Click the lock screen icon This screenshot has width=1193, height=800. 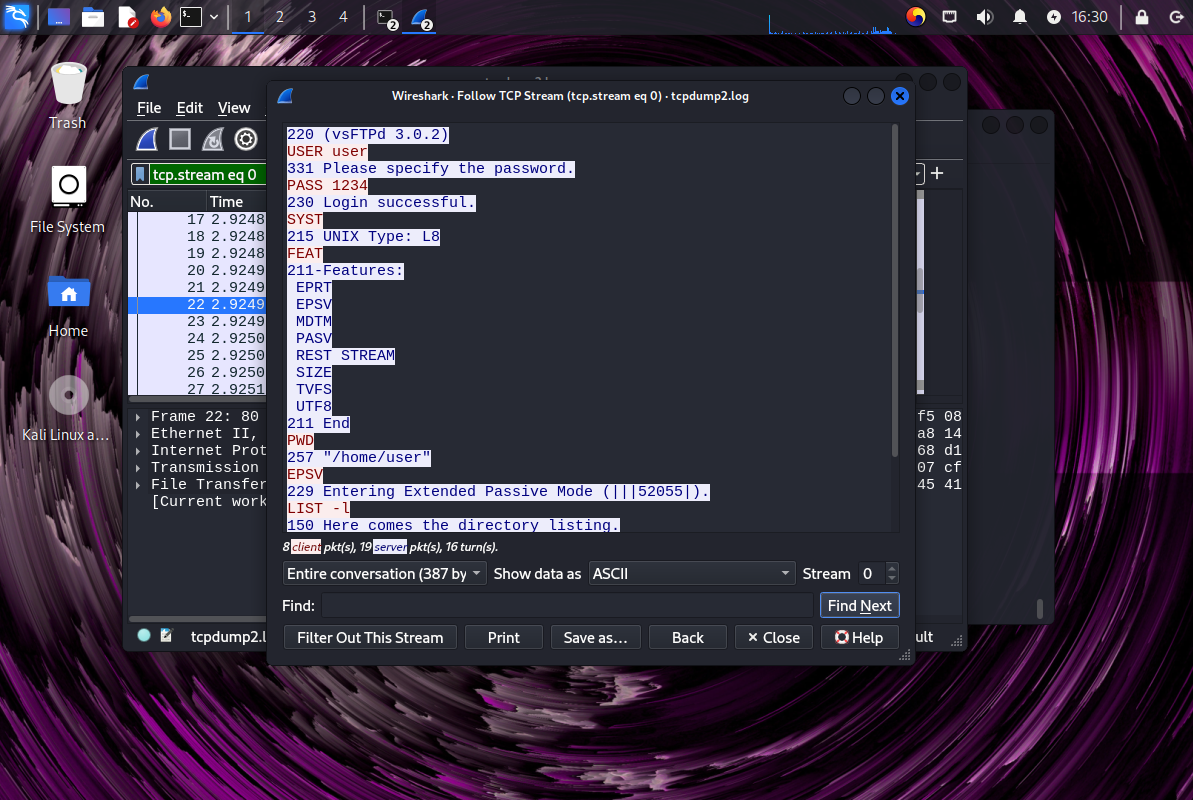coord(1142,17)
